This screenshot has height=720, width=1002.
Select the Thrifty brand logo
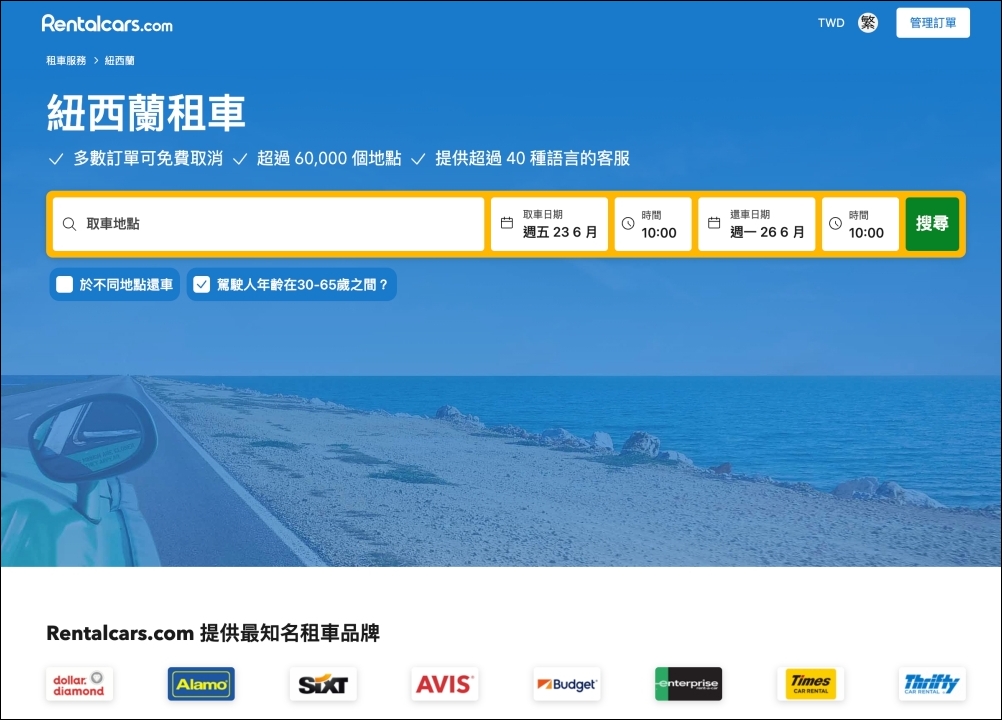pos(932,684)
